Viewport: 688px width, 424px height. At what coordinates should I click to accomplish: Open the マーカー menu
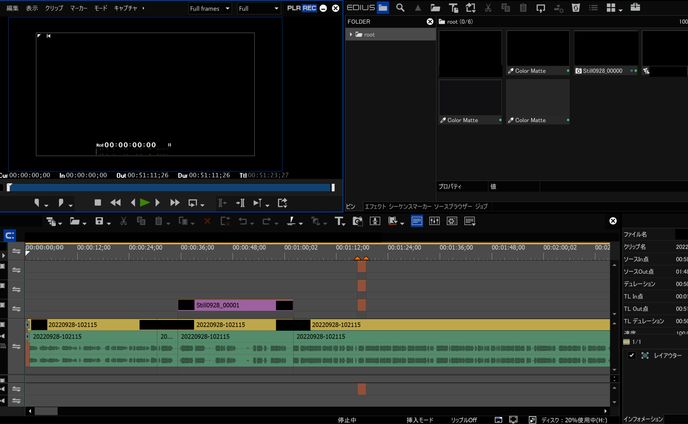(79, 8)
